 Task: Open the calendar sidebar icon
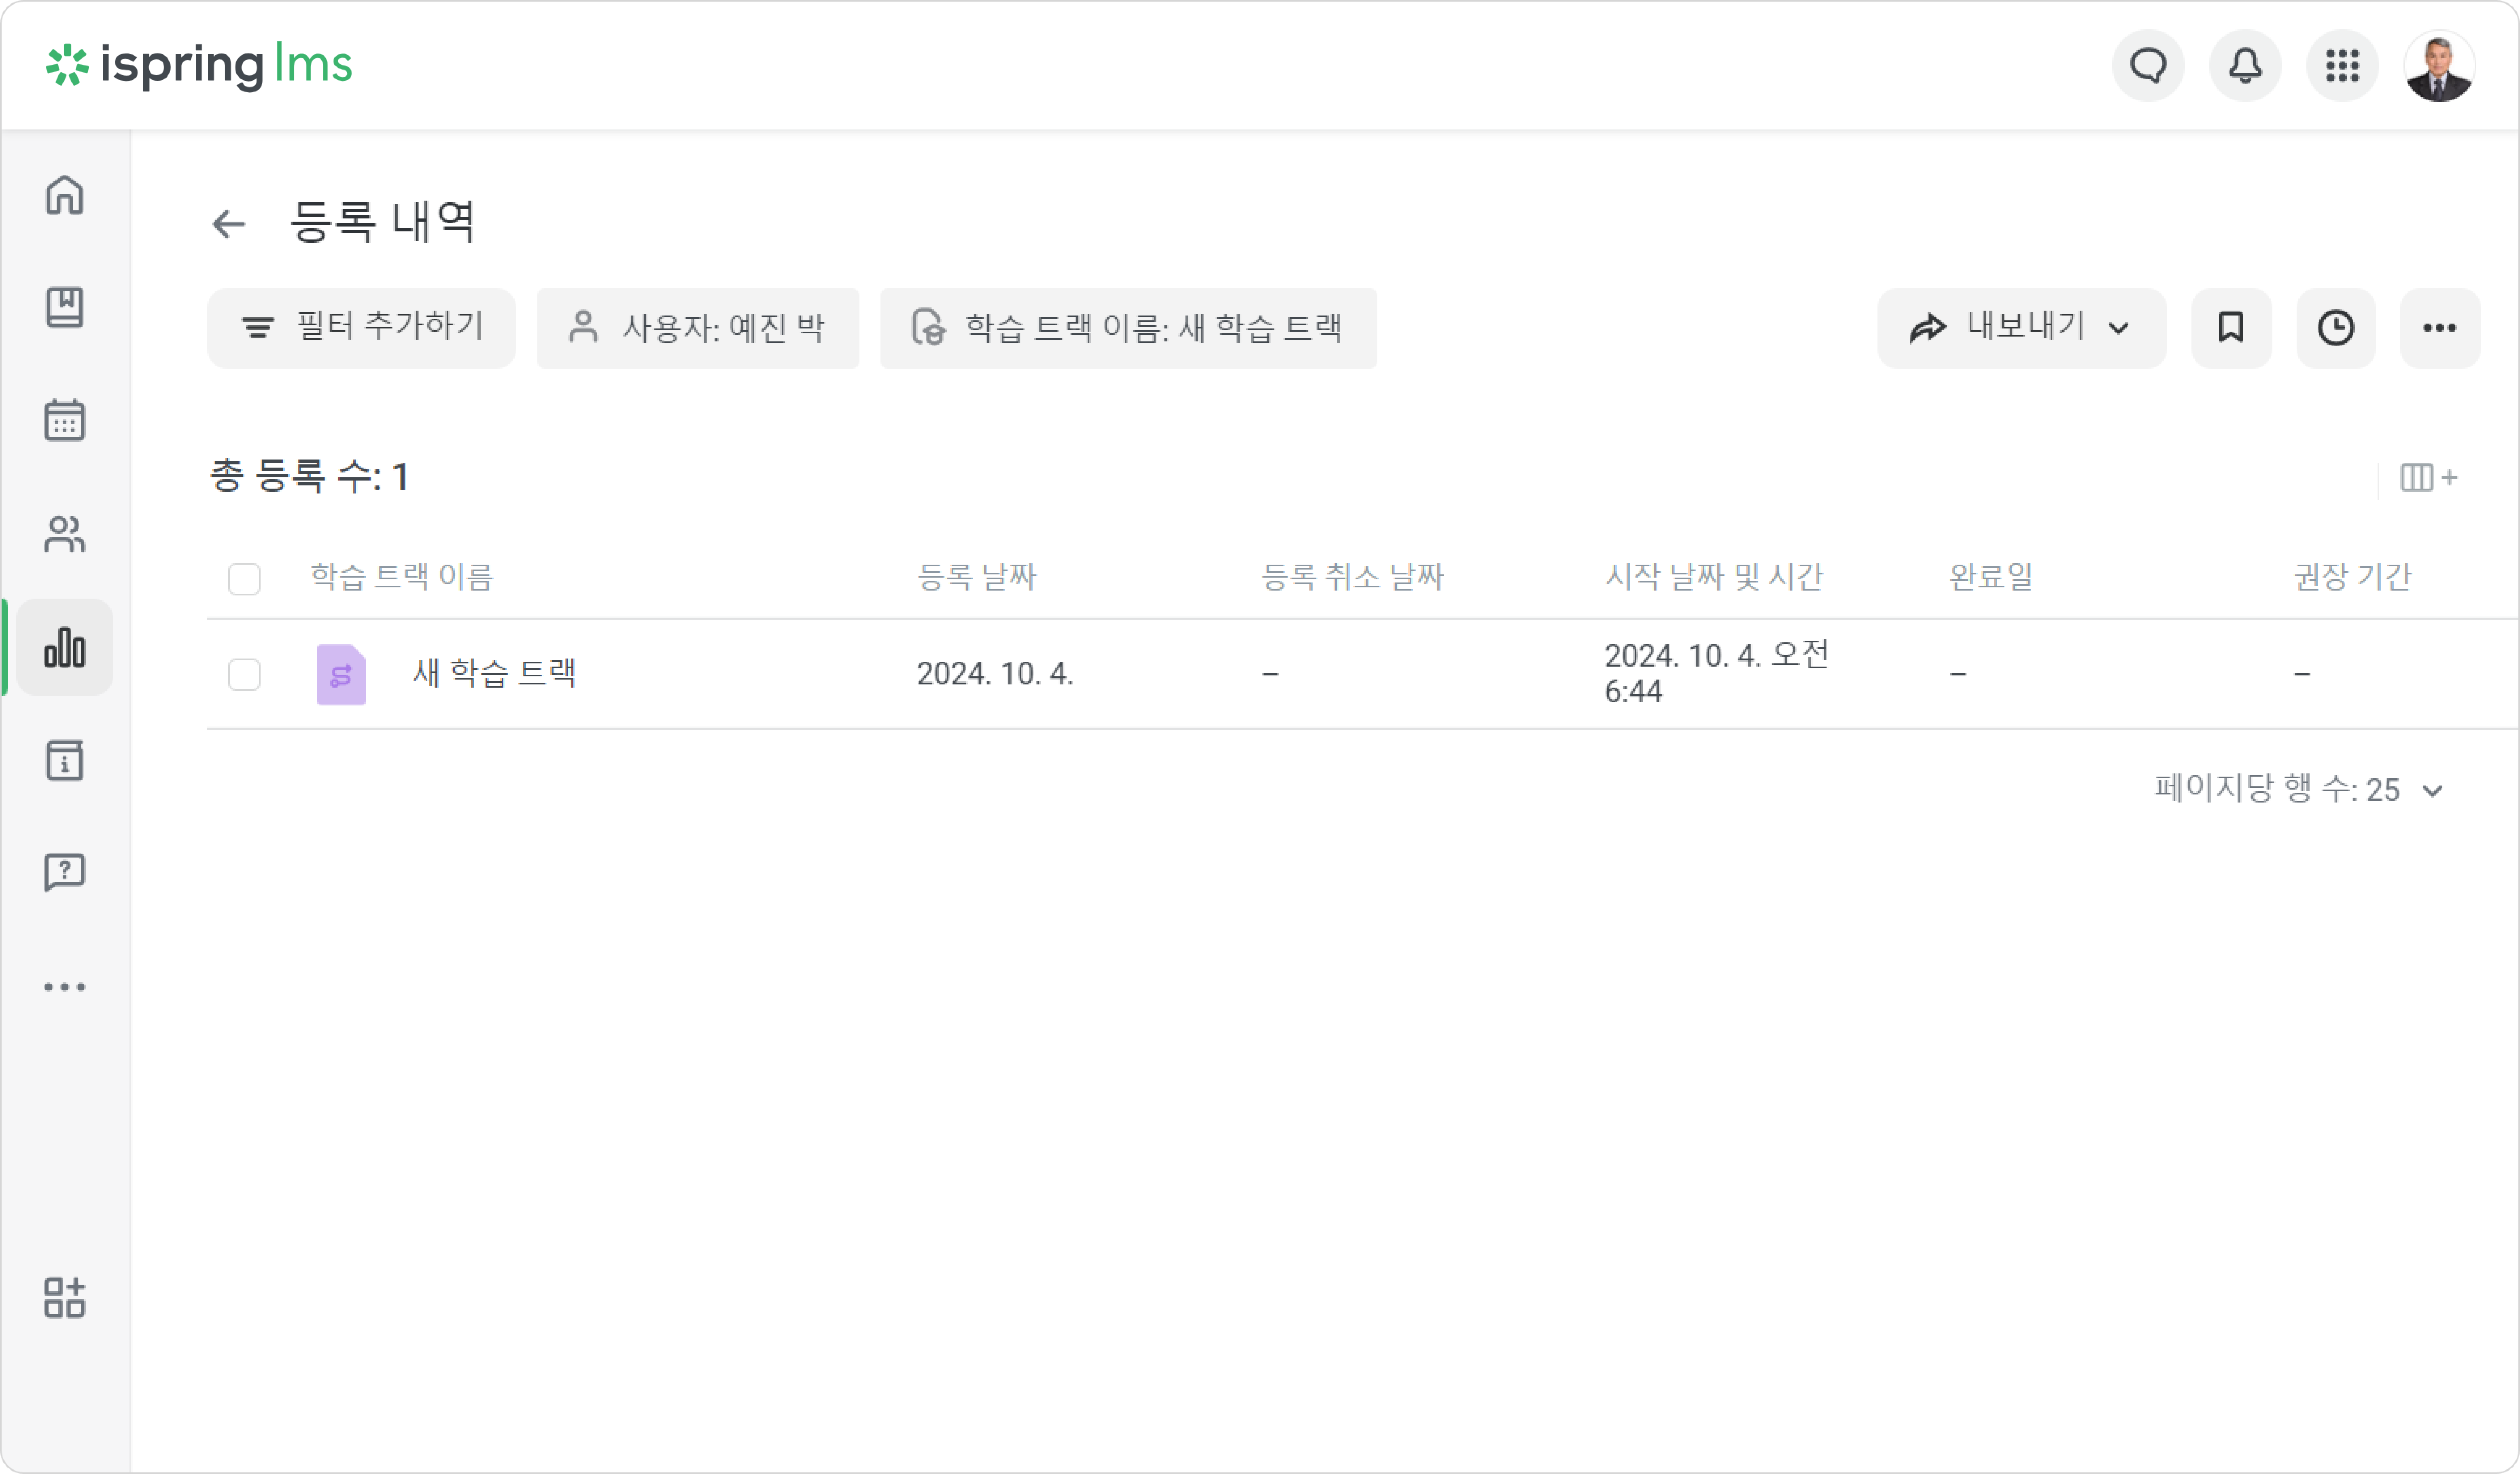click(65, 420)
